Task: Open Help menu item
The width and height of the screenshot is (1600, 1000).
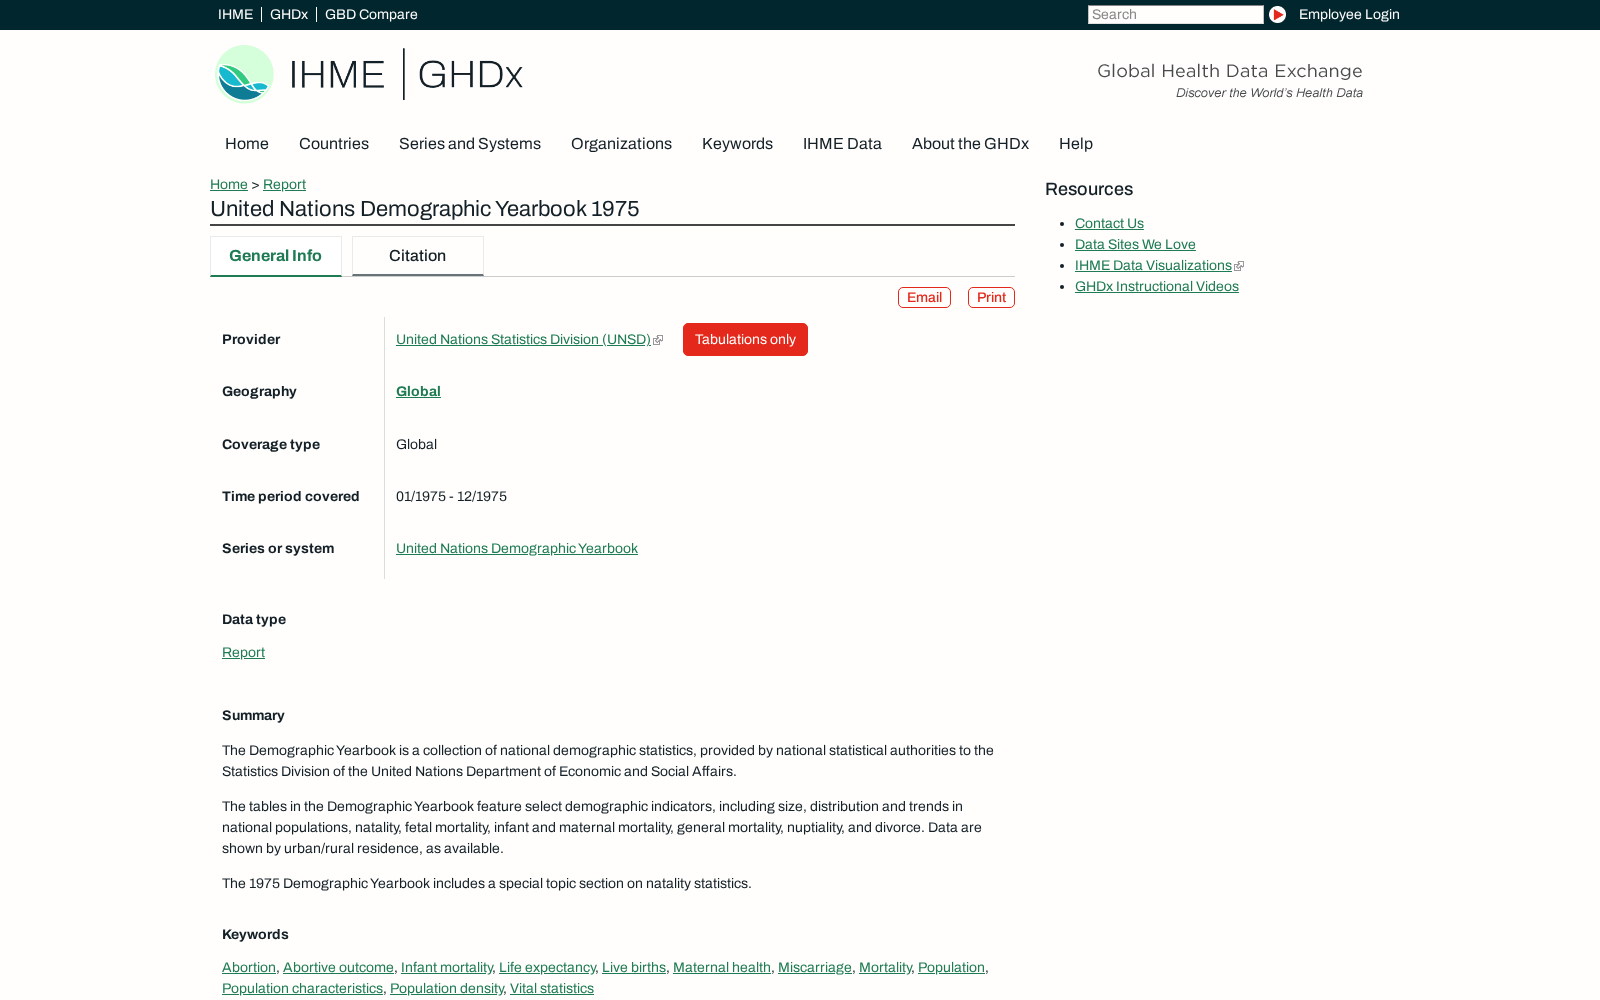Action: coord(1076,144)
